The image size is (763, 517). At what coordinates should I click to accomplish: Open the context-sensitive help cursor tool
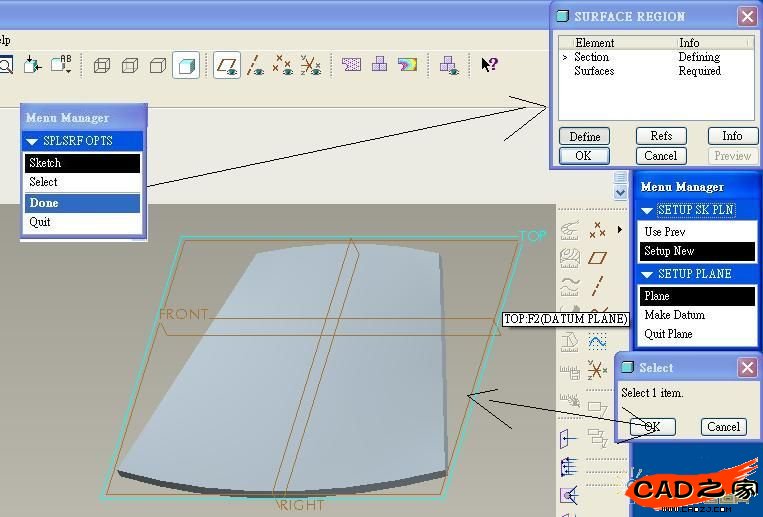(x=489, y=64)
